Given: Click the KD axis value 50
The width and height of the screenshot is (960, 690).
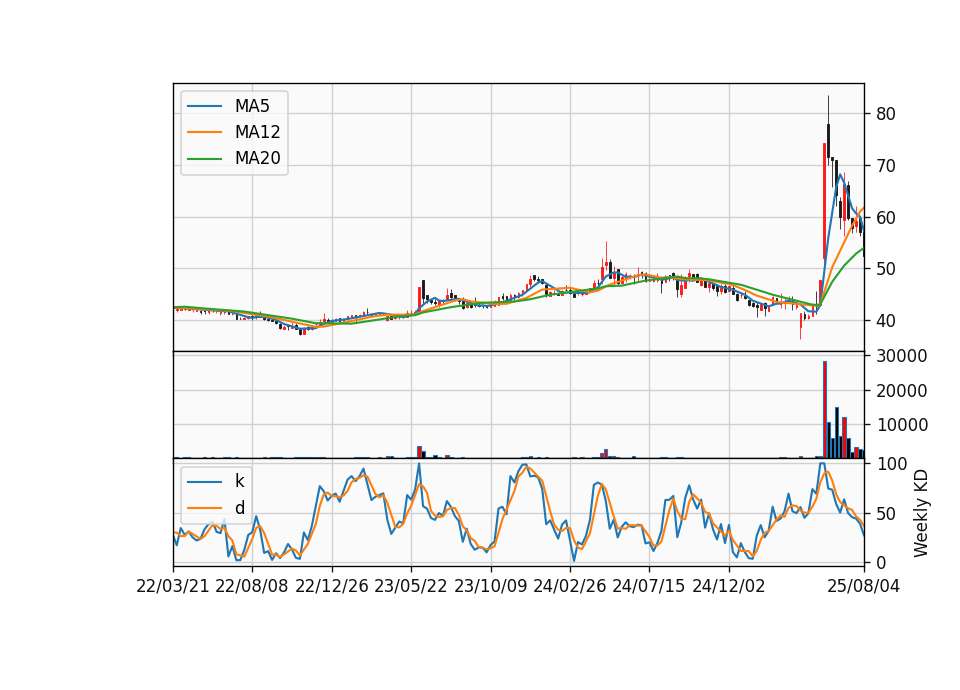Looking at the screenshot, I should click(x=885, y=514).
